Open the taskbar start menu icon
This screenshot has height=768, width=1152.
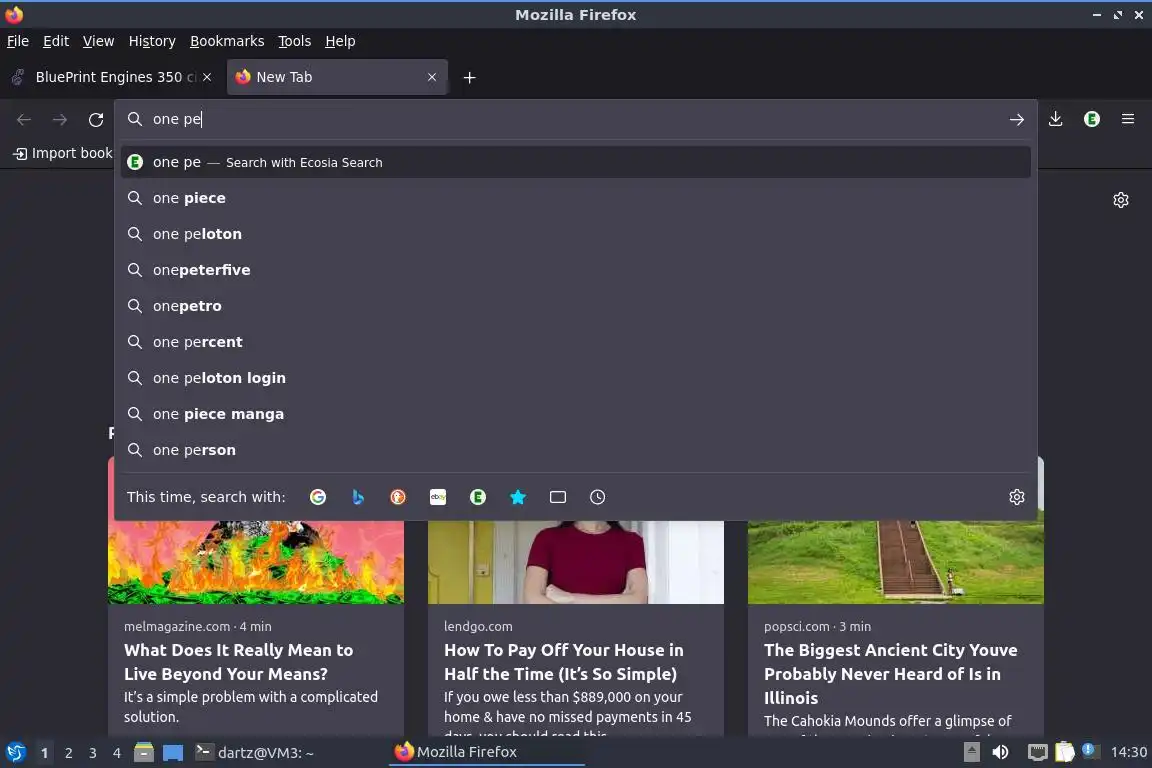click(16, 753)
